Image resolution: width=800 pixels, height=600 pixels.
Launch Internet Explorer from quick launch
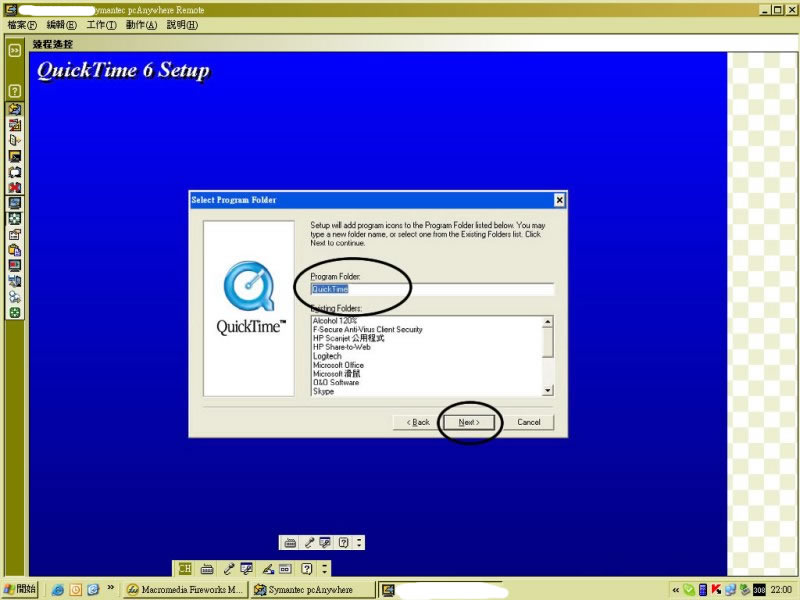[58, 590]
